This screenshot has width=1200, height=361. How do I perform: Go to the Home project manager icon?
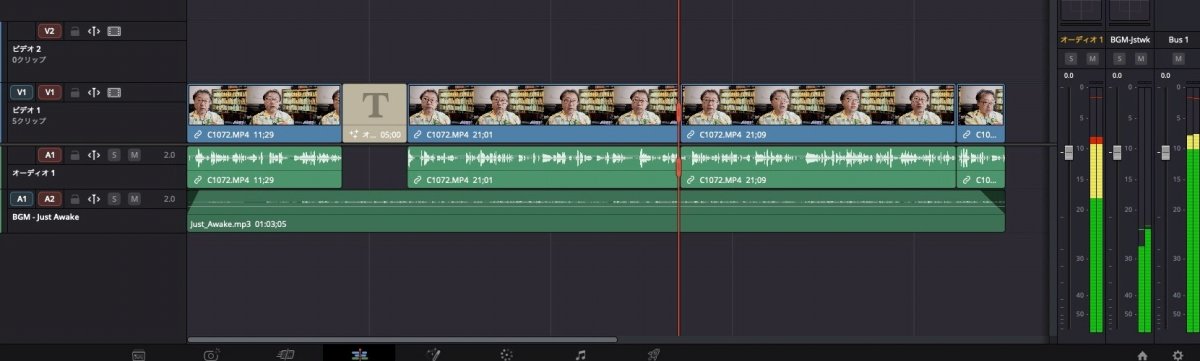(x=1142, y=354)
